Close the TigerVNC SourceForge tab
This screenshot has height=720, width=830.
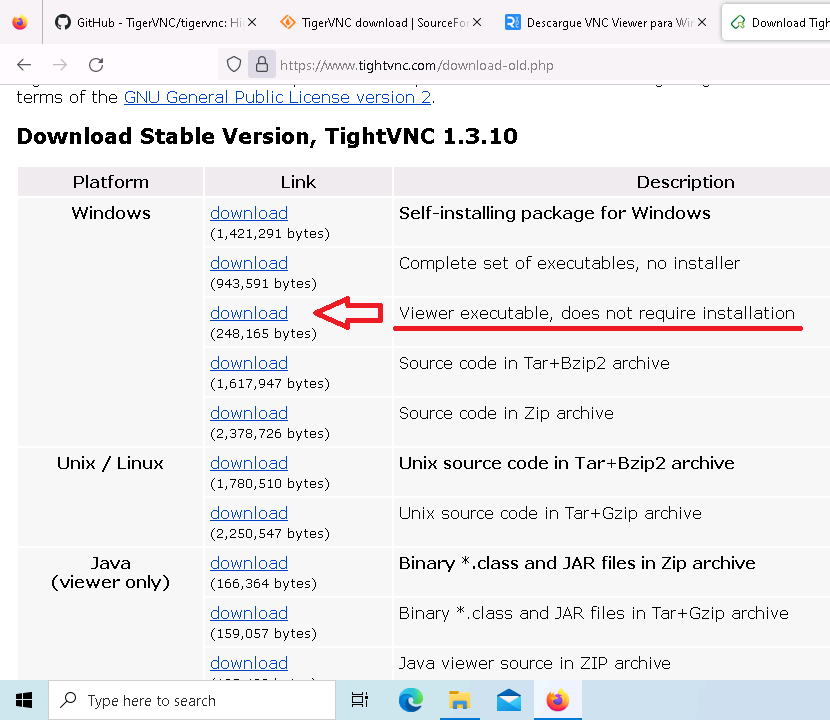477,22
